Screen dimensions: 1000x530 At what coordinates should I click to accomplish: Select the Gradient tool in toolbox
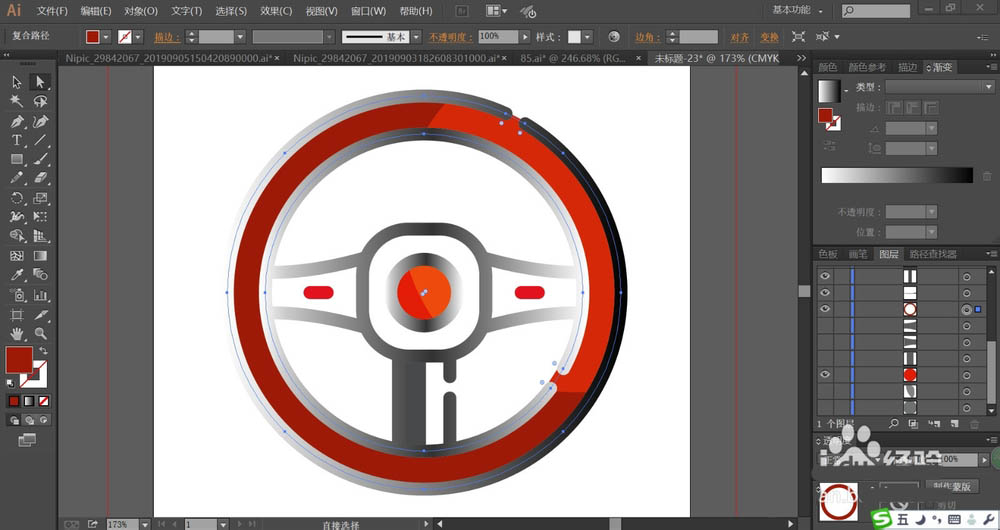(x=40, y=256)
